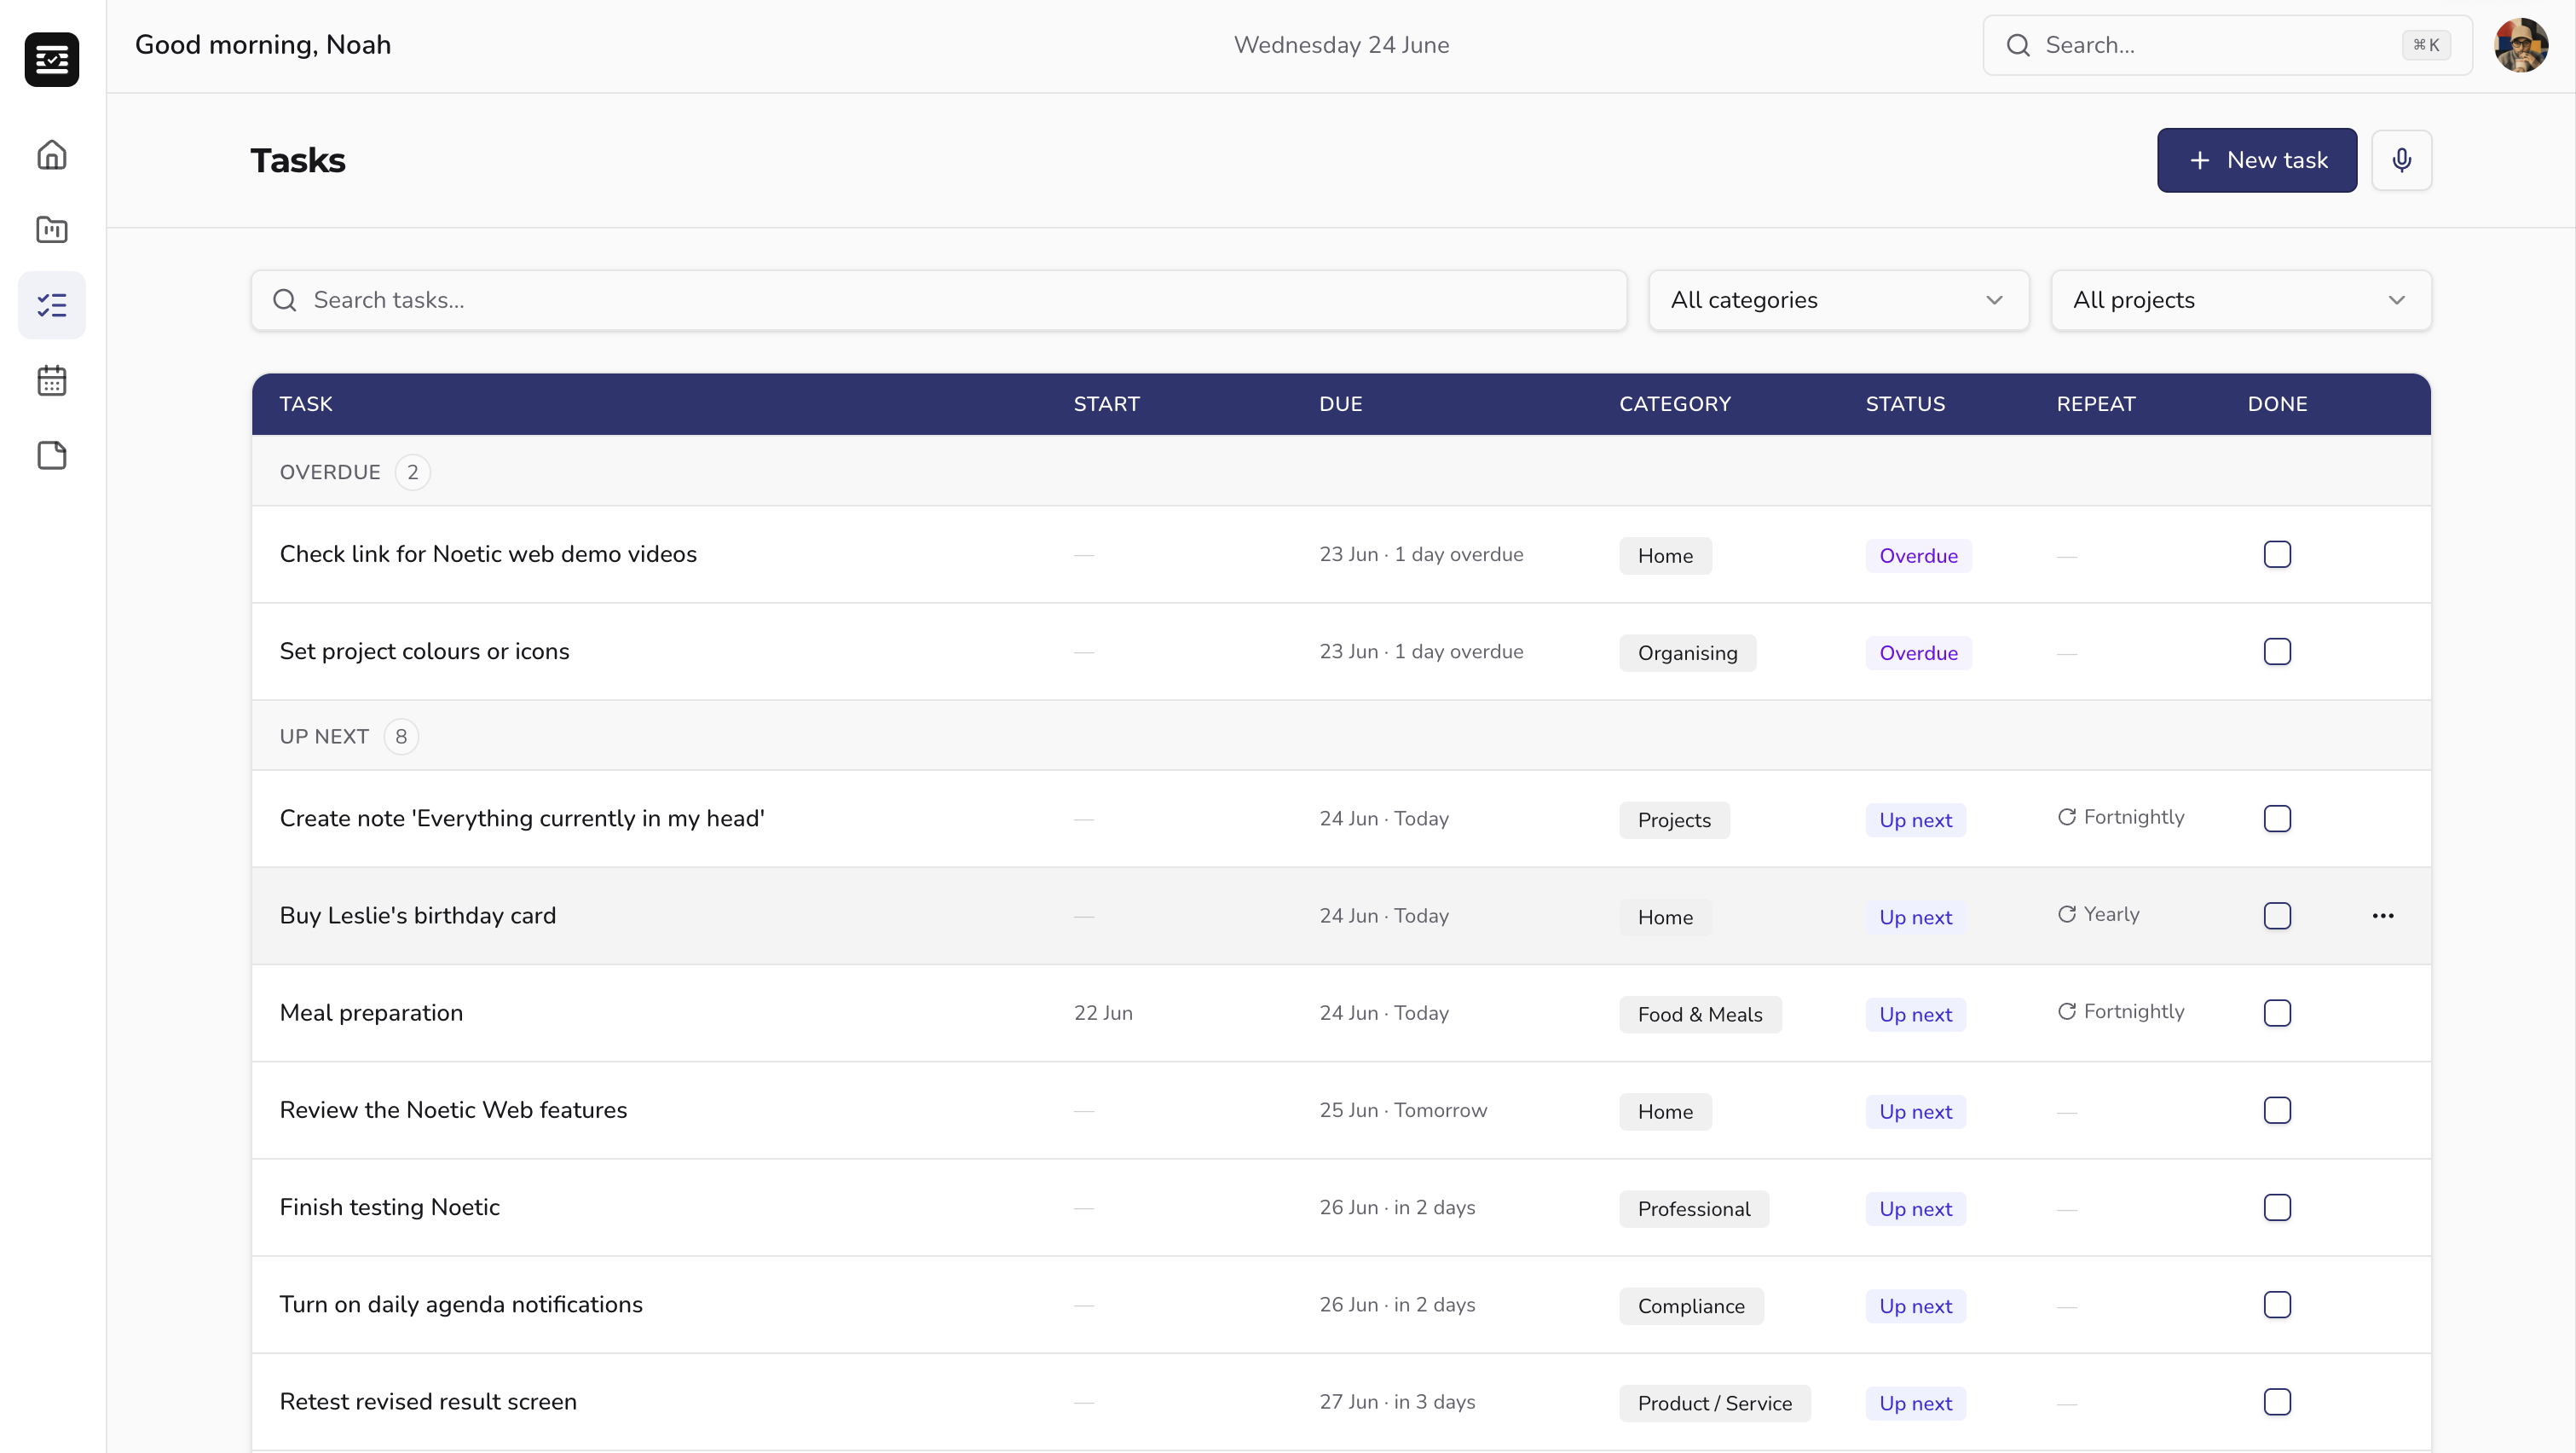This screenshot has height=1453, width=2576.
Task: Click the Yearly repeat icon on birthday card row
Action: coord(2067,914)
